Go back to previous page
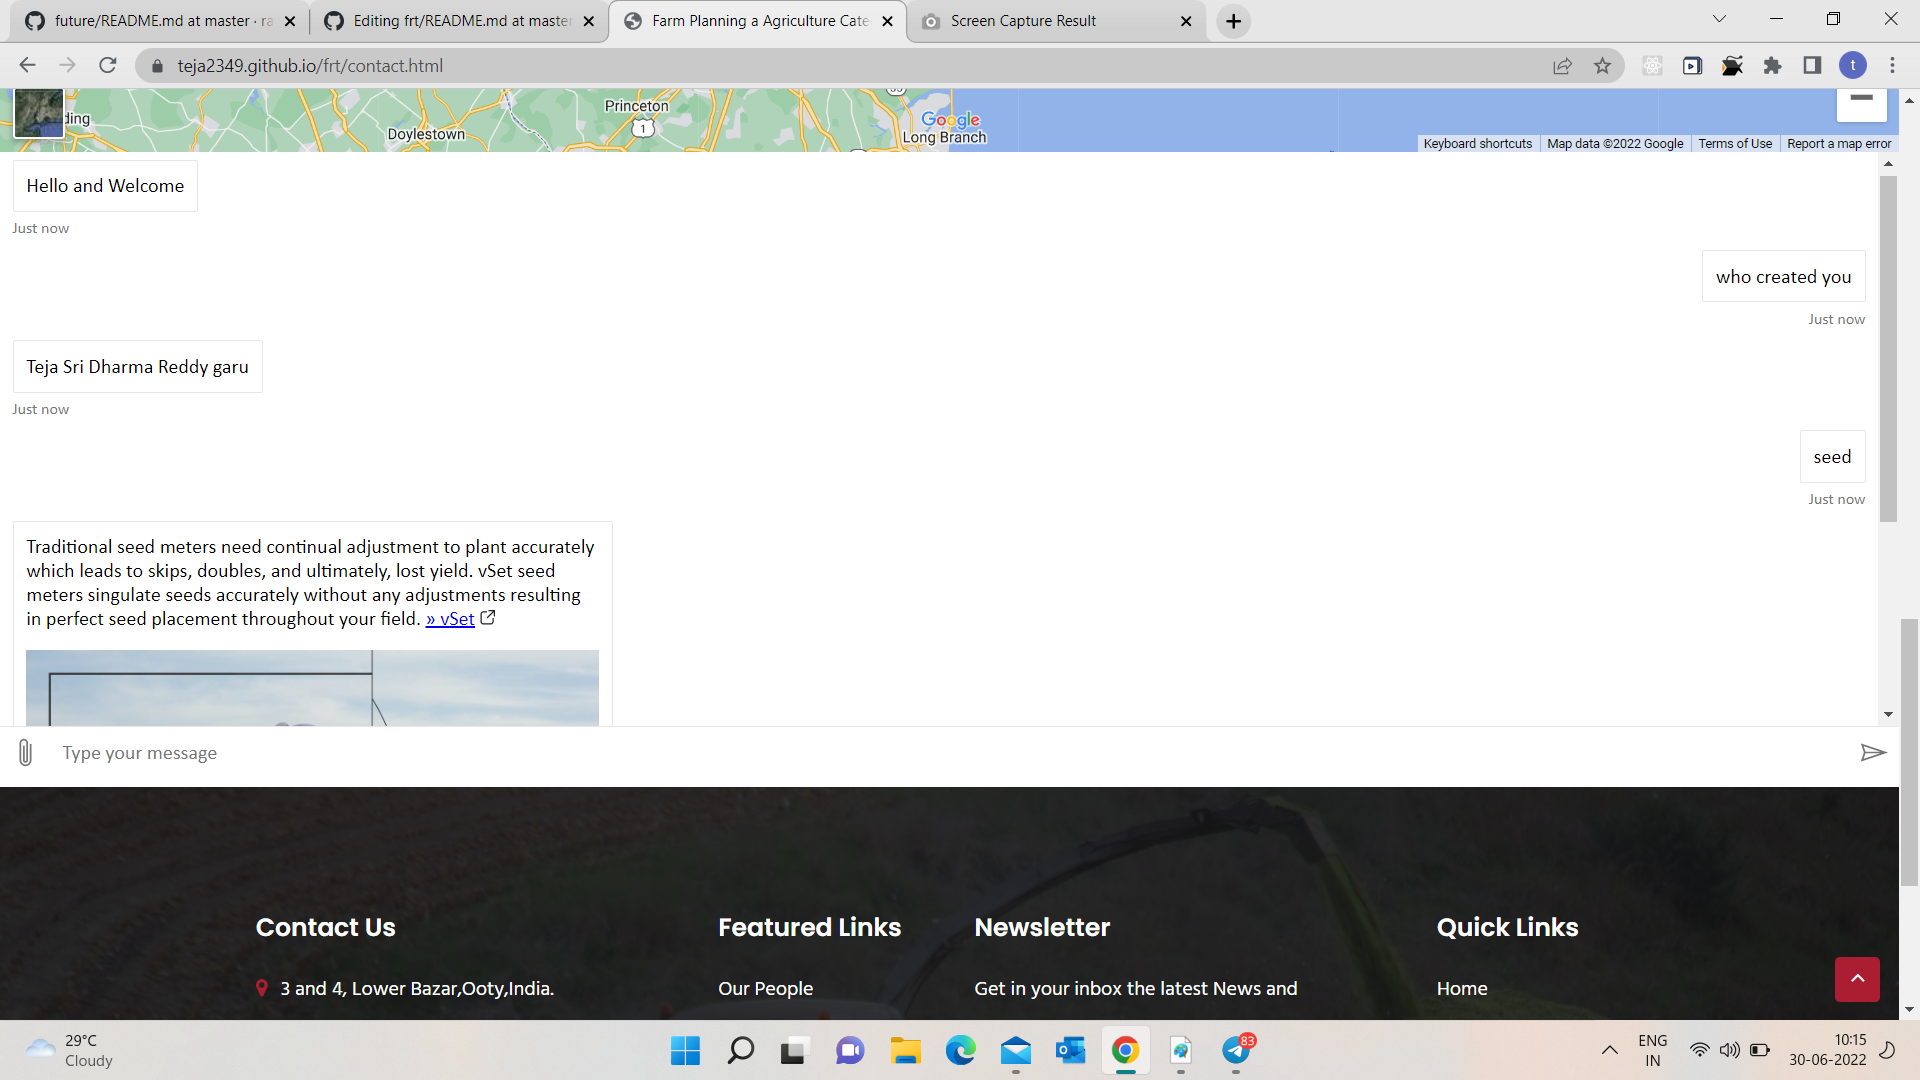Image resolution: width=1920 pixels, height=1080 pixels. tap(27, 66)
